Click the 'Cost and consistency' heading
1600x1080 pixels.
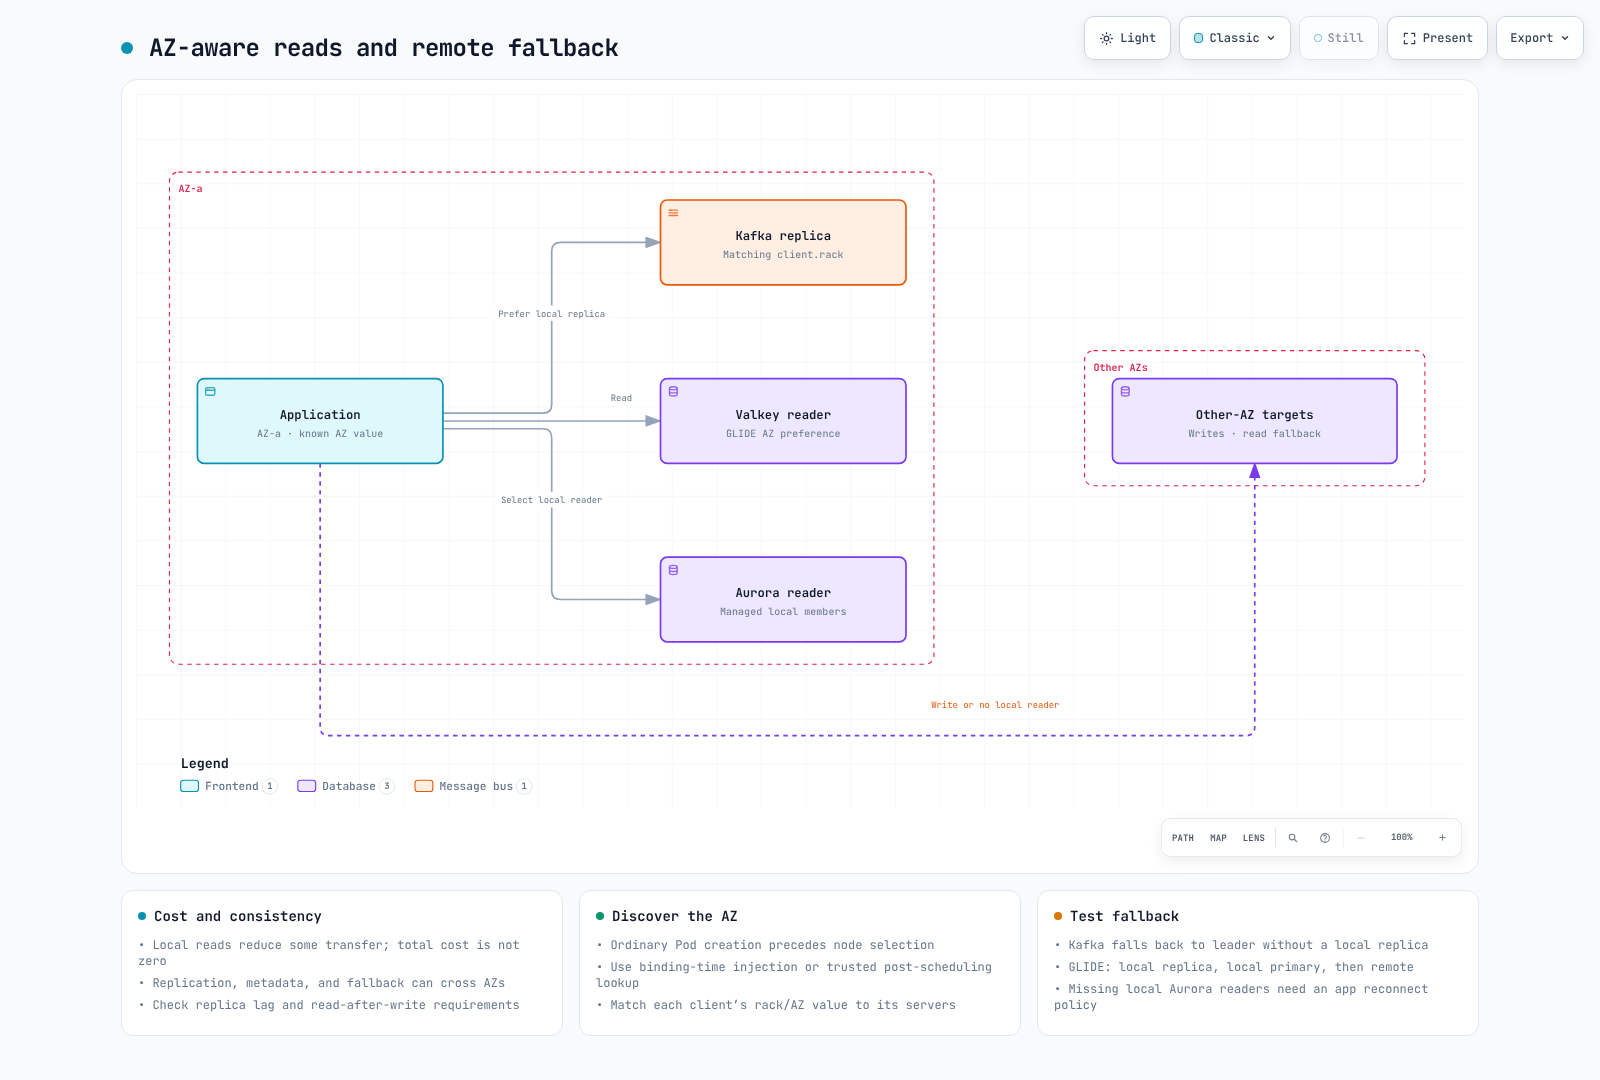pyautogui.click(x=238, y=916)
